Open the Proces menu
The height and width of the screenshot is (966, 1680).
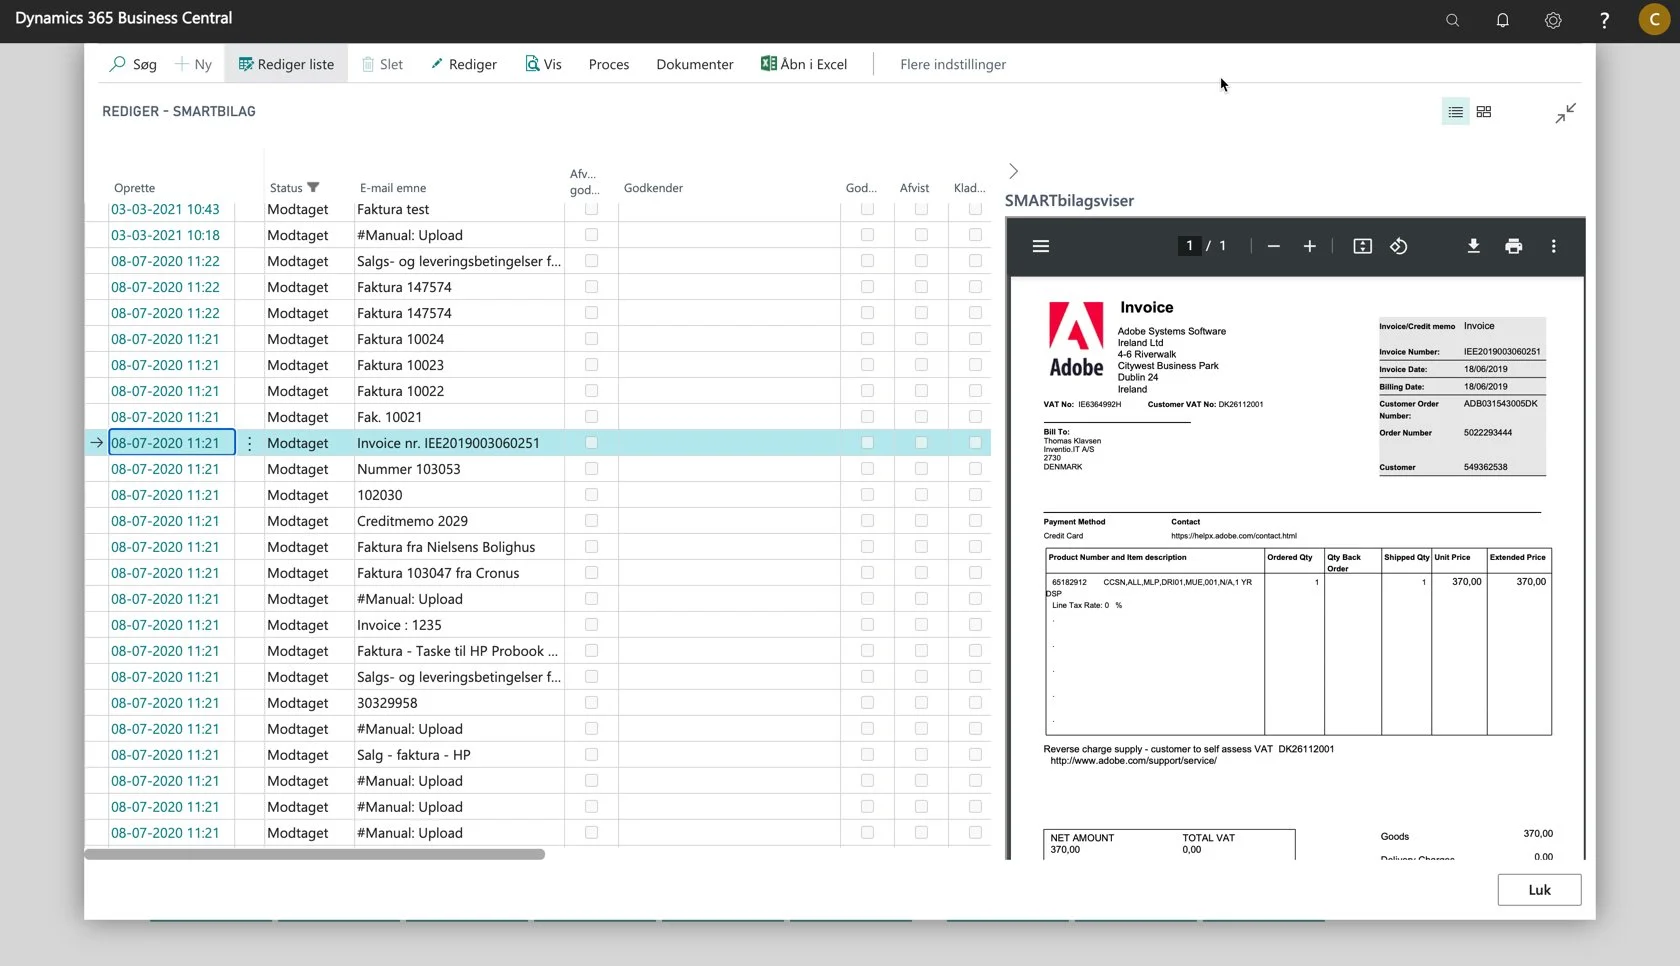(x=609, y=64)
